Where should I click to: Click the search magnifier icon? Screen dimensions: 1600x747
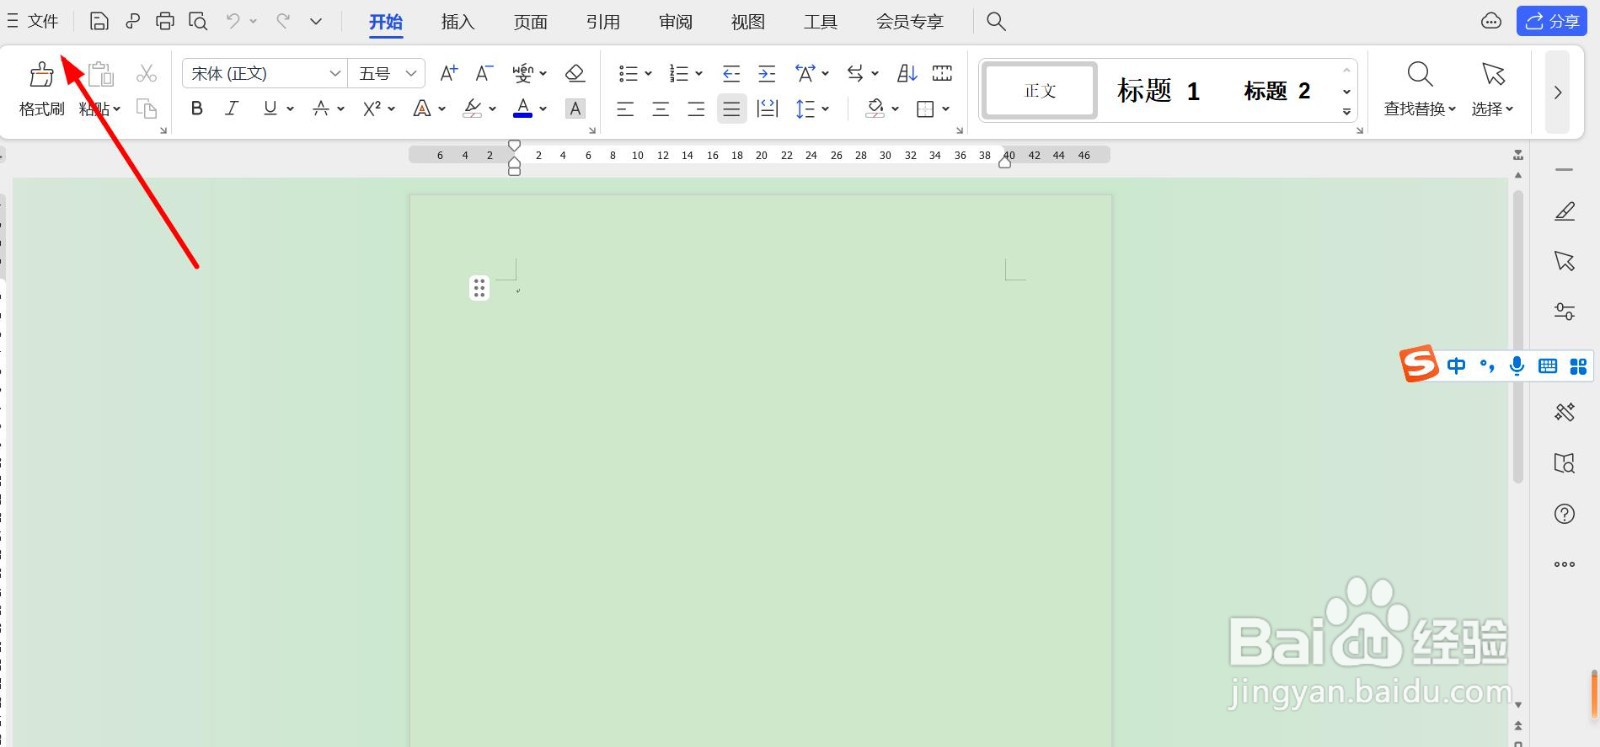[x=996, y=21]
